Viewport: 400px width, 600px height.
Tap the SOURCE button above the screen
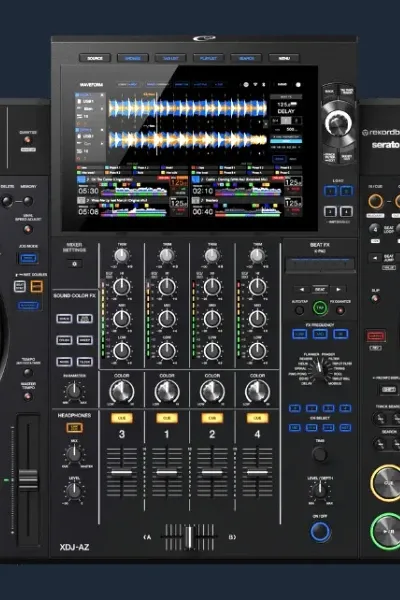(x=95, y=58)
